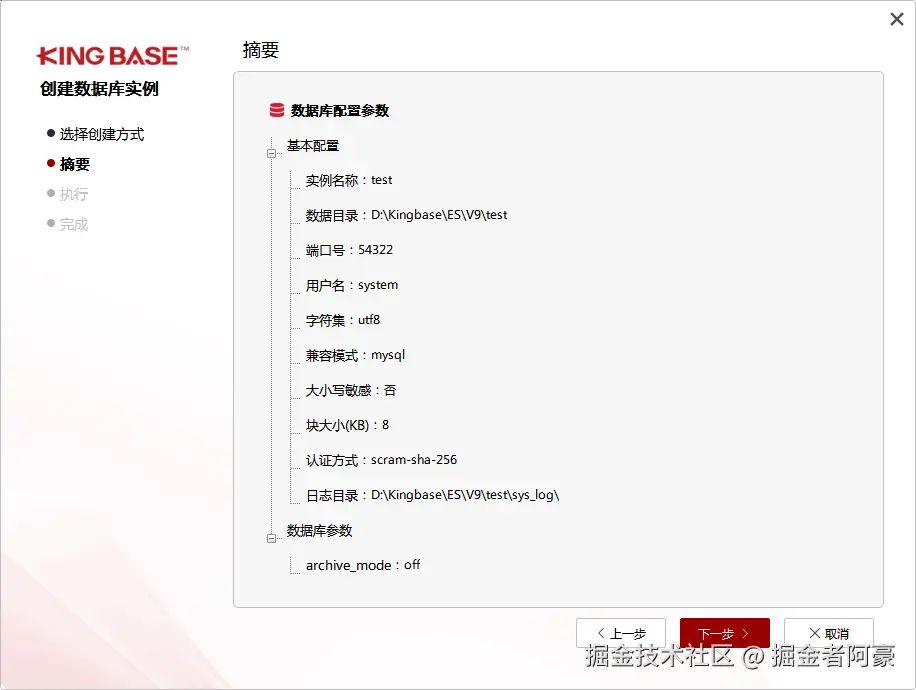Select the 基本配置 tree label
916x690 pixels.
(x=313, y=145)
